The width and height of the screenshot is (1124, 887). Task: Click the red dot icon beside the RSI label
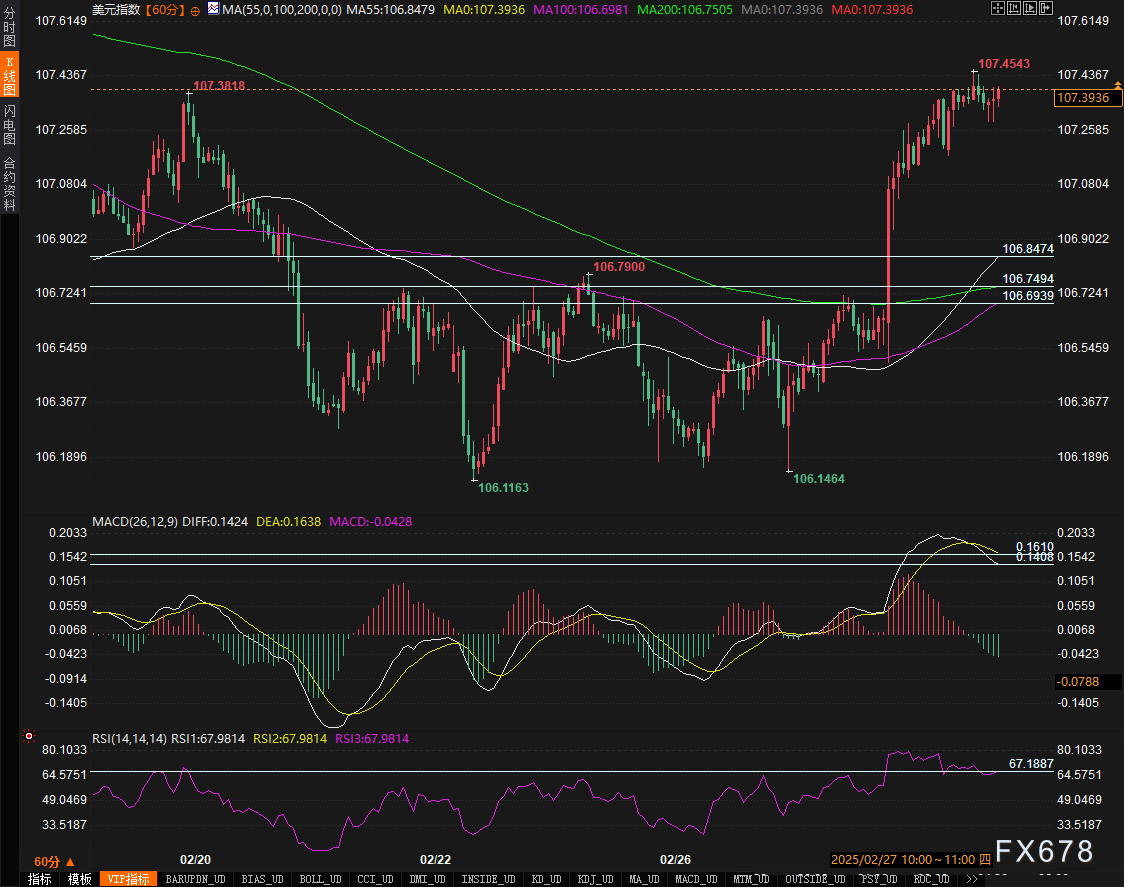tap(27, 738)
